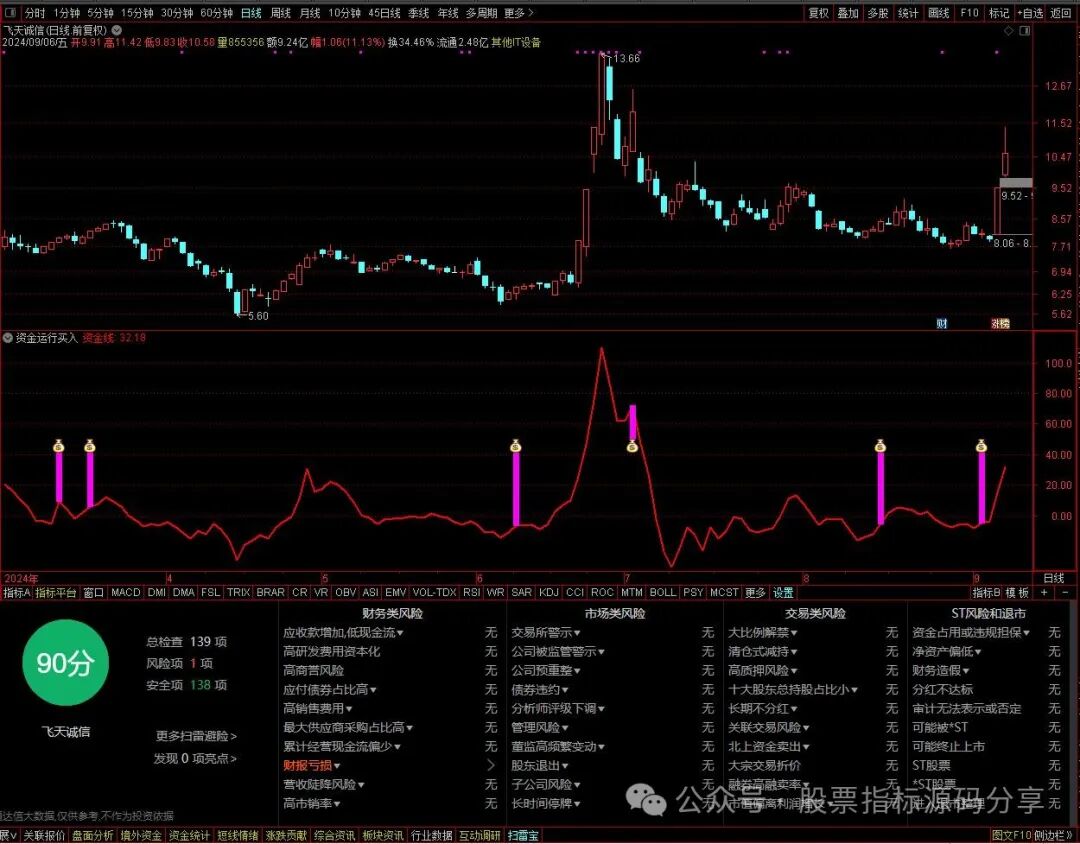The width and height of the screenshot is (1080, 844).
Task: Click the 模板 template button
Action: 1017,593
